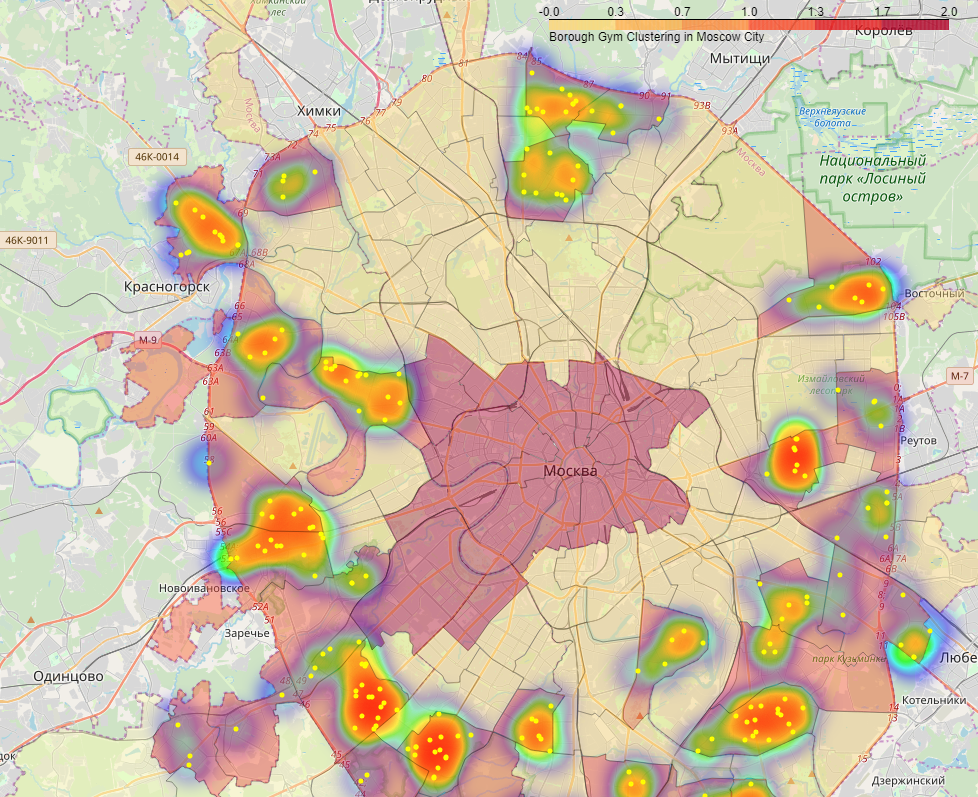Click the 46К-9011 road shield
This screenshot has height=797, width=978.
pos(27,240)
